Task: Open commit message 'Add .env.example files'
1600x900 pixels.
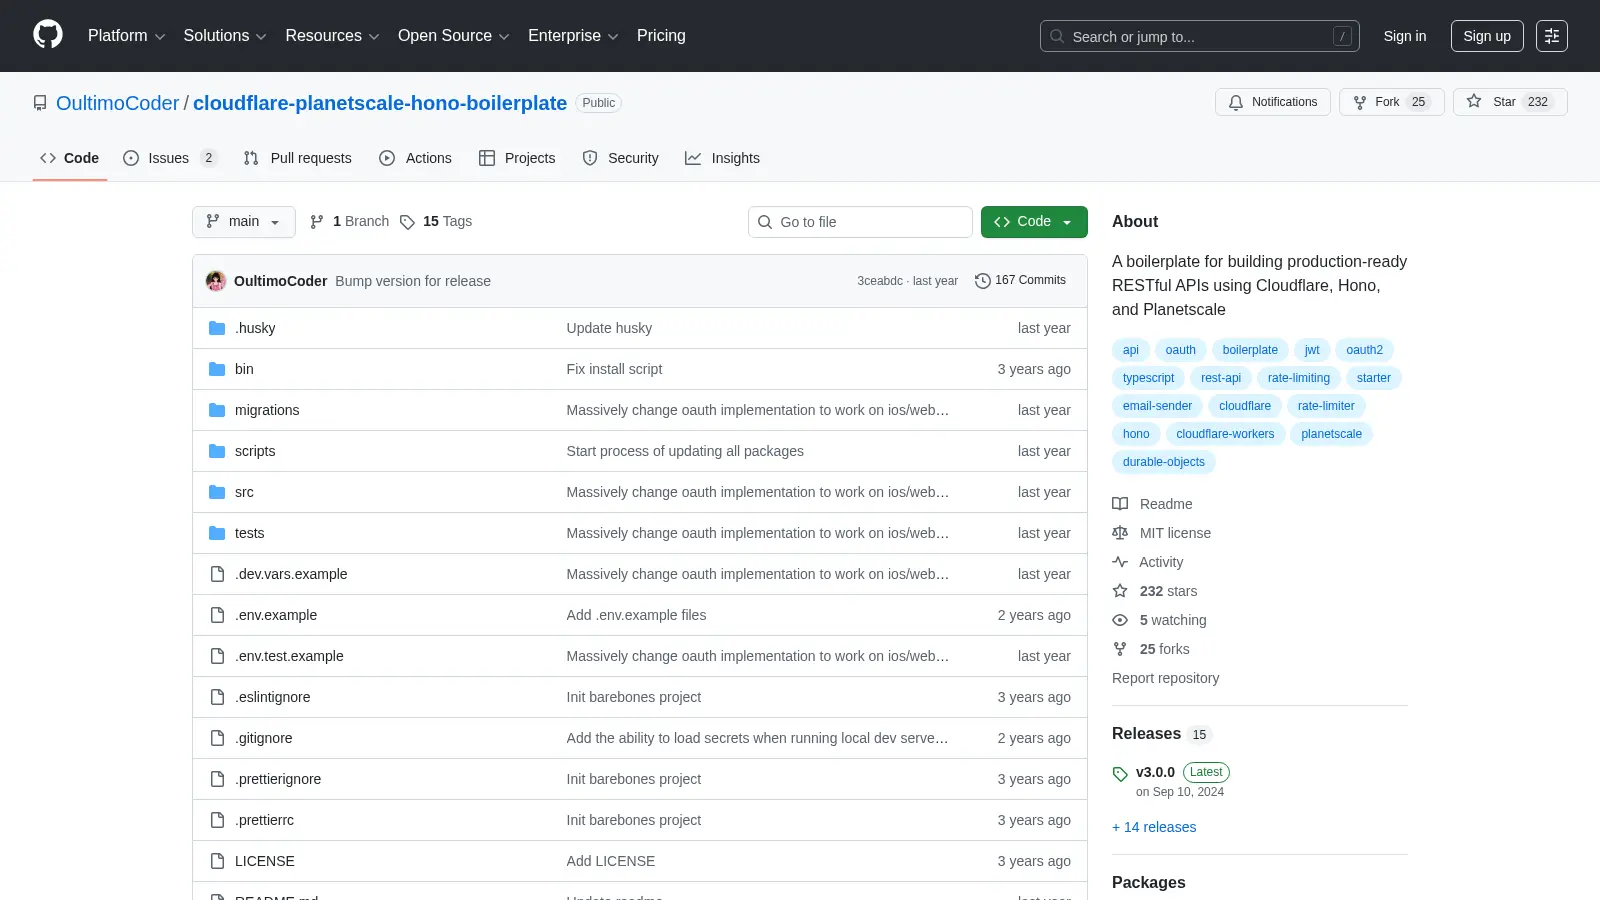Action: [636, 615]
